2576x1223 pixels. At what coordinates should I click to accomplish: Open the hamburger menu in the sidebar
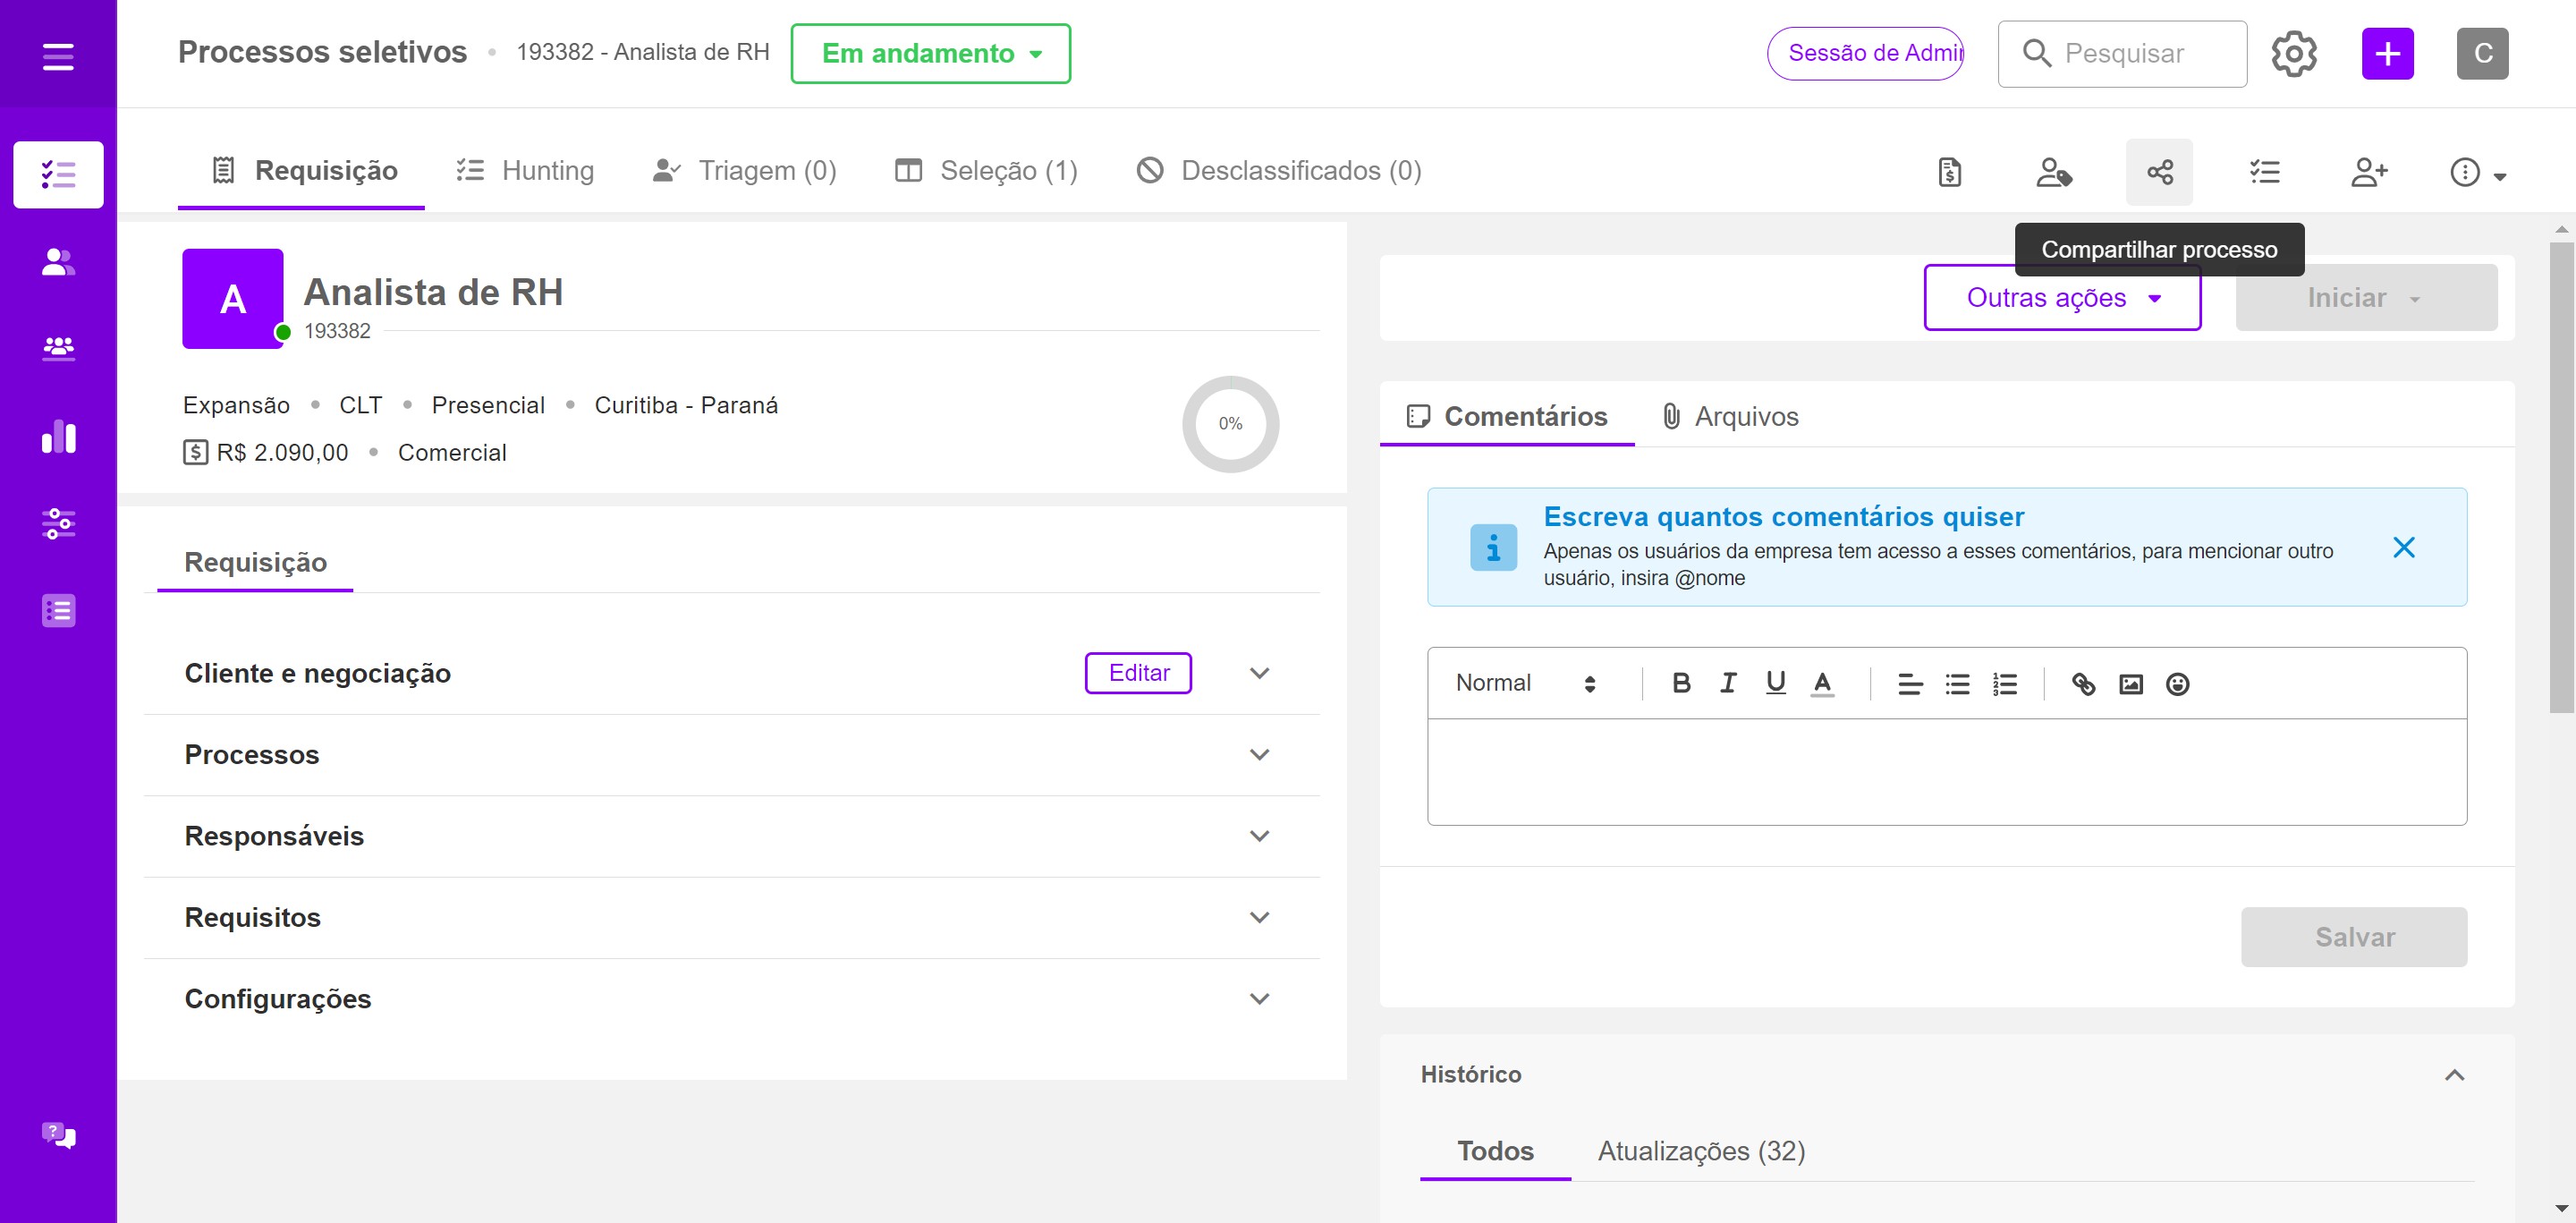click(x=58, y=56)
